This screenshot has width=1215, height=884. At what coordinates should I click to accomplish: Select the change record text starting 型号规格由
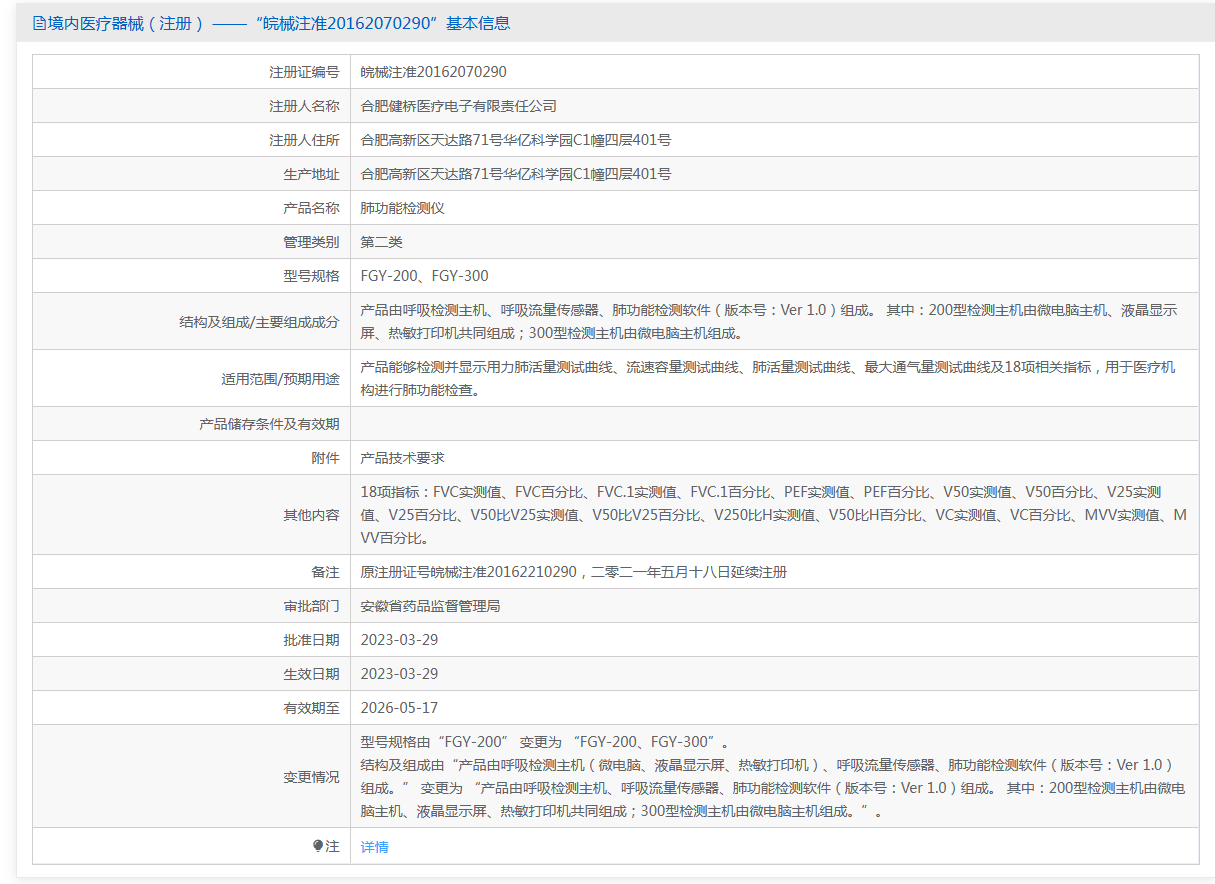pos(773,776)
